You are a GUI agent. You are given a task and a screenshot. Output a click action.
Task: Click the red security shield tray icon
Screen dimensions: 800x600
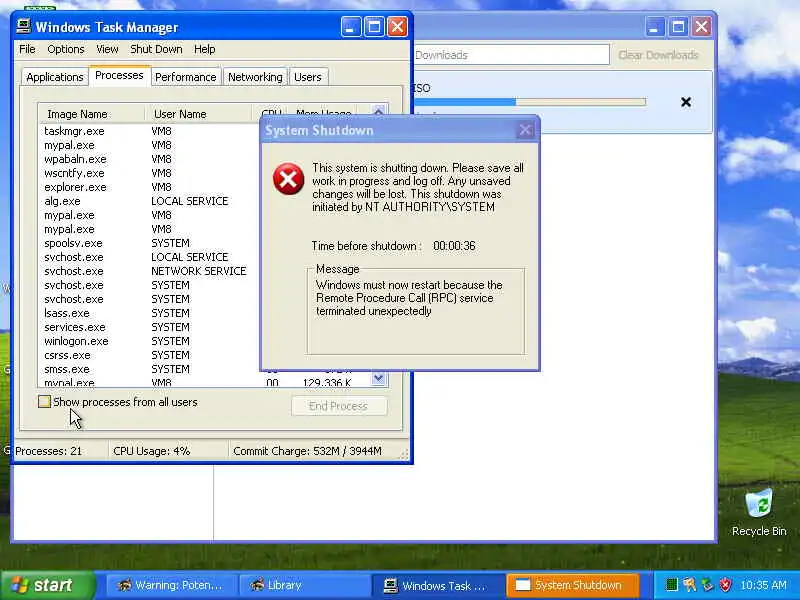click(725, 585)
